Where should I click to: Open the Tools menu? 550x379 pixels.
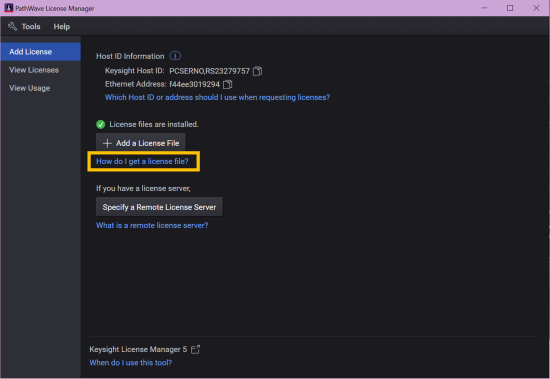(x=31, y=27)
